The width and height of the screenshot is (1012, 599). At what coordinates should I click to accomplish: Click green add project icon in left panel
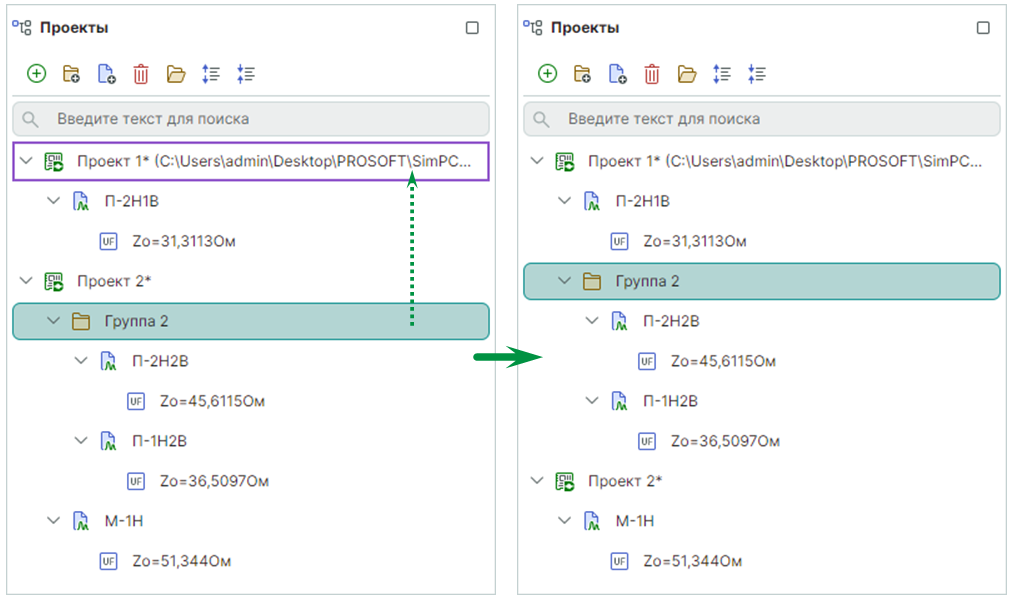pyautogui.click(x=36, y=73)
